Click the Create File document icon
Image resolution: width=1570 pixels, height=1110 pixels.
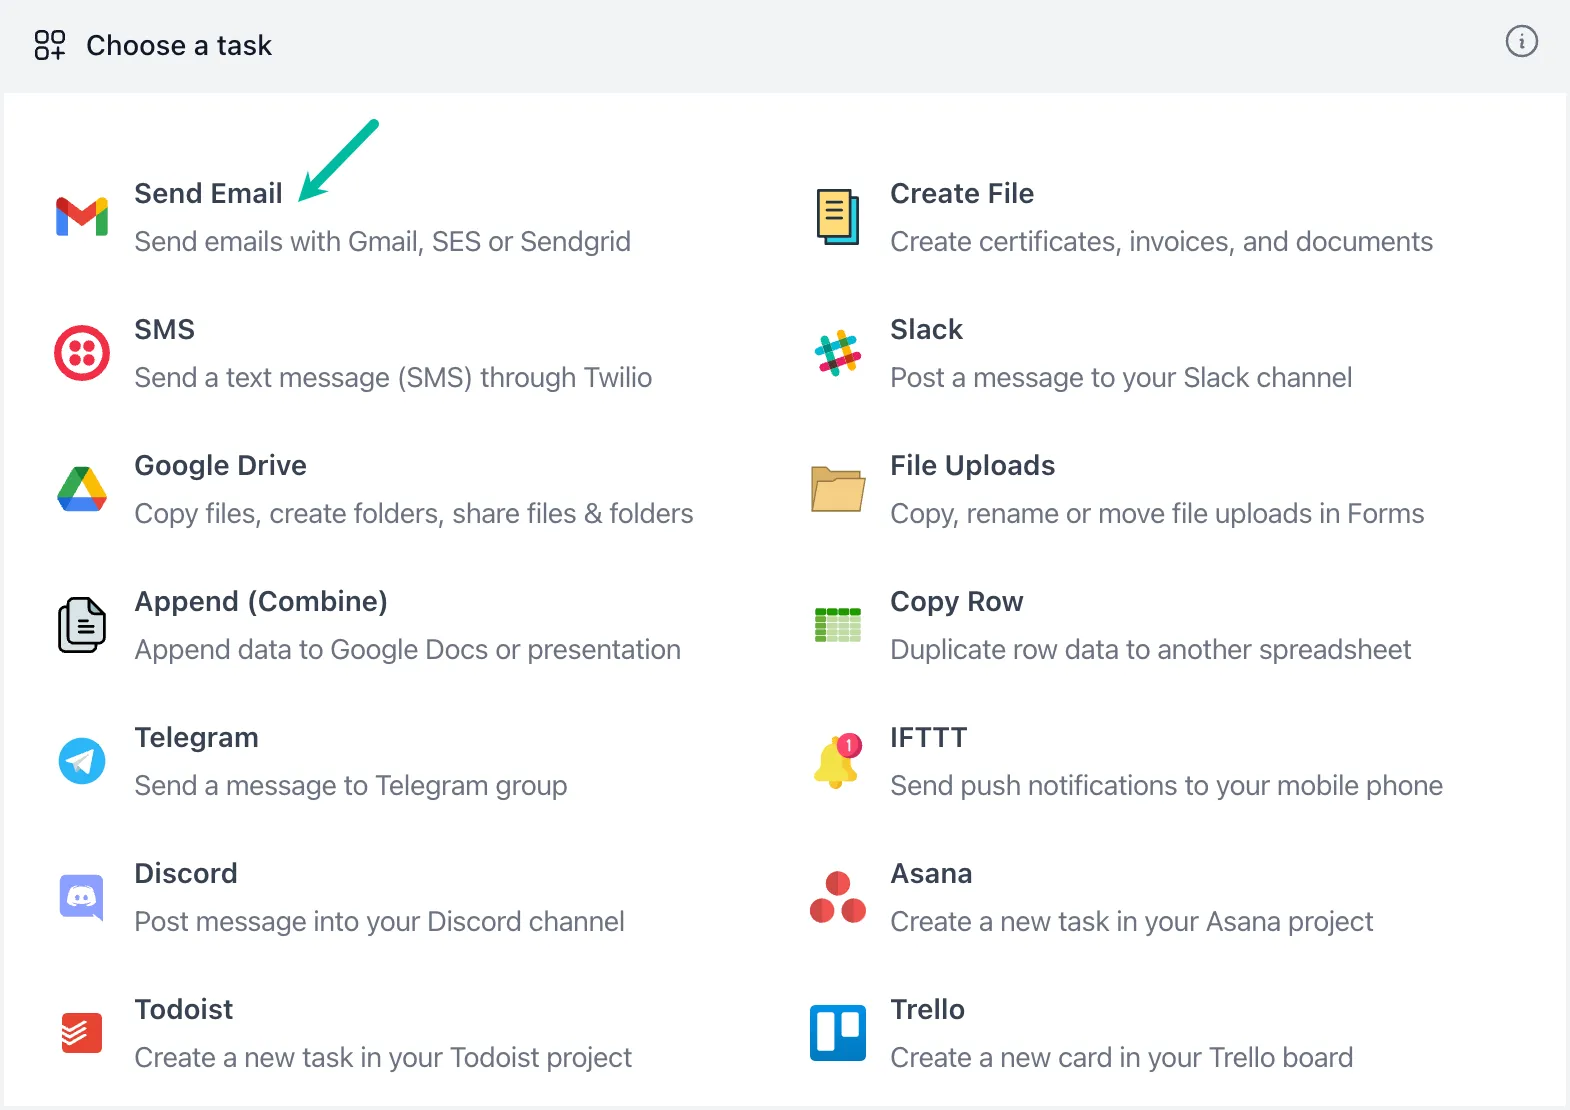coord(838,217)
